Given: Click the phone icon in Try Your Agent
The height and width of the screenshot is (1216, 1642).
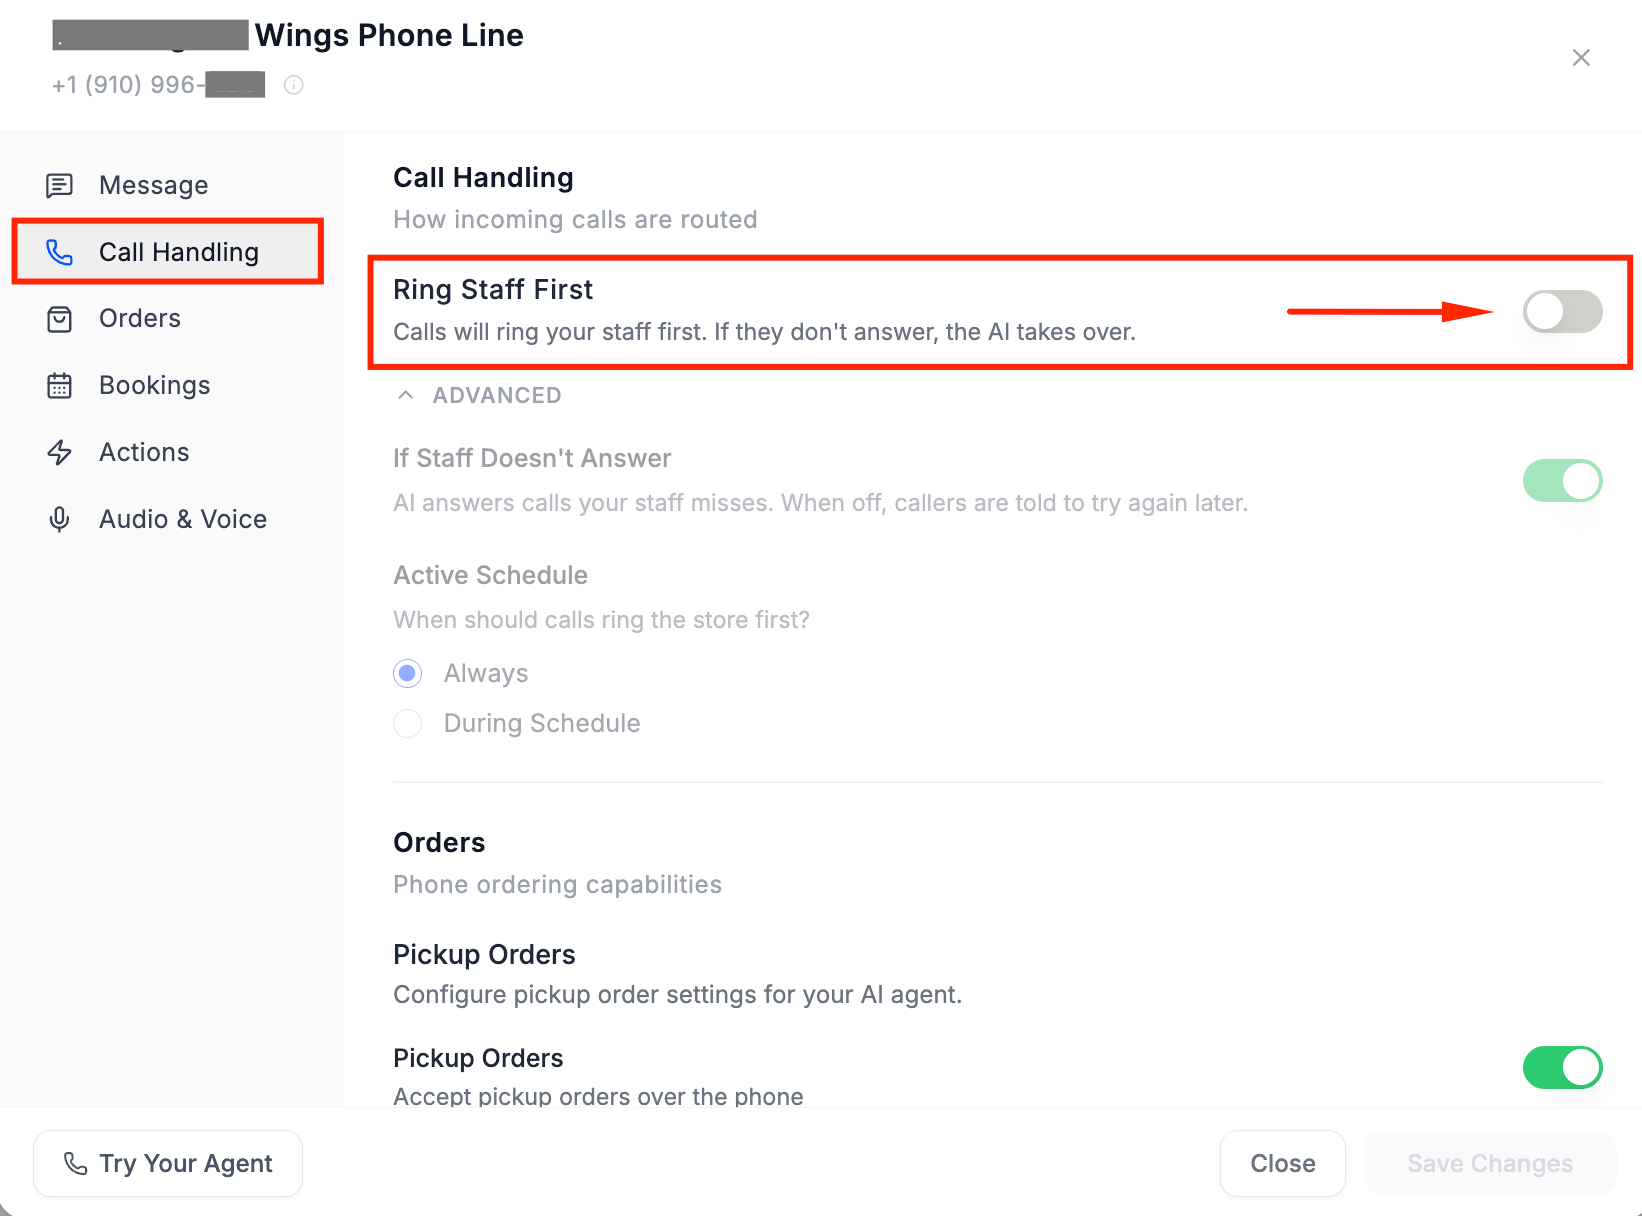Looking at the screenshot, I should [75, 1163].
